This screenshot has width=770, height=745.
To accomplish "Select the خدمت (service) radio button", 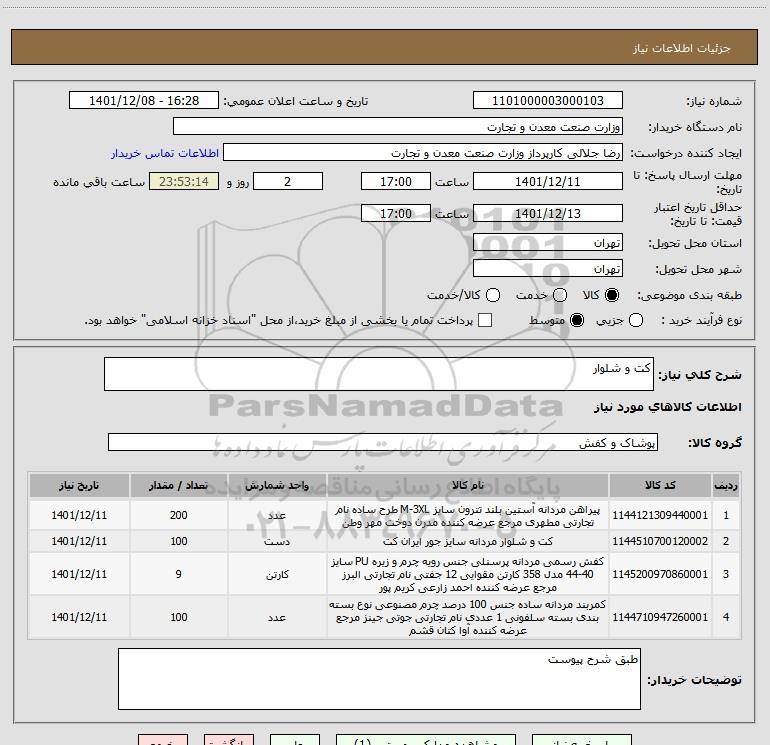I will coord(560,295).
